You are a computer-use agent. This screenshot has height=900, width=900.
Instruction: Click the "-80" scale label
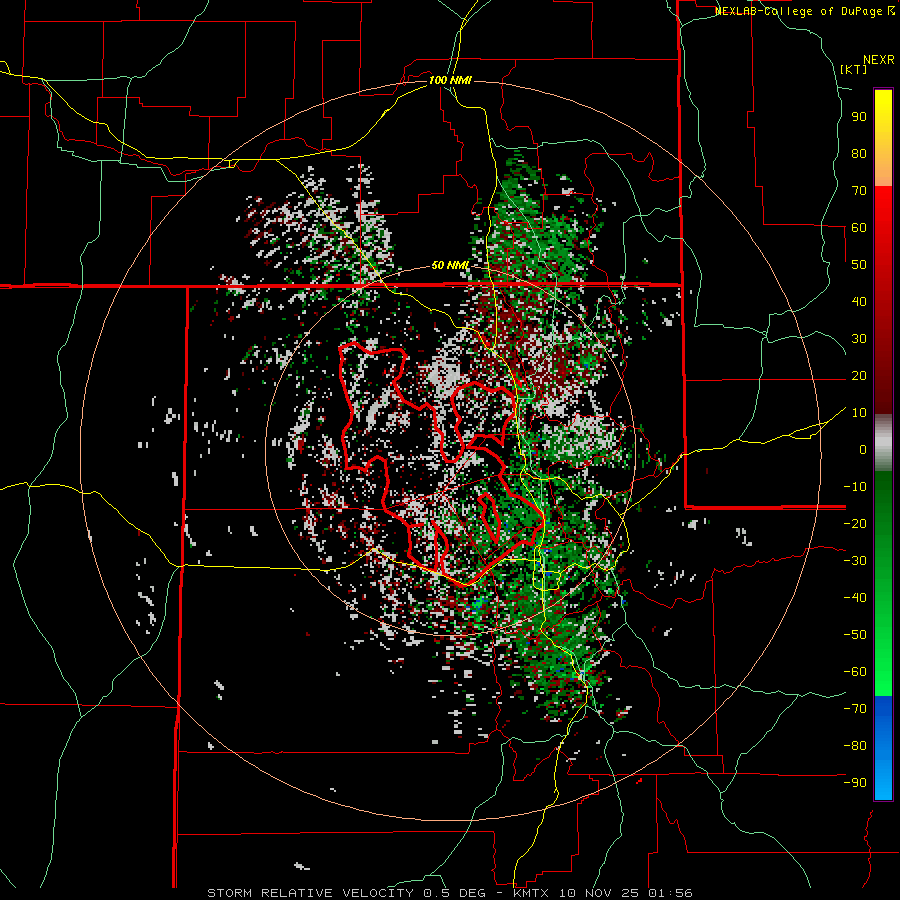pos(855,746)
